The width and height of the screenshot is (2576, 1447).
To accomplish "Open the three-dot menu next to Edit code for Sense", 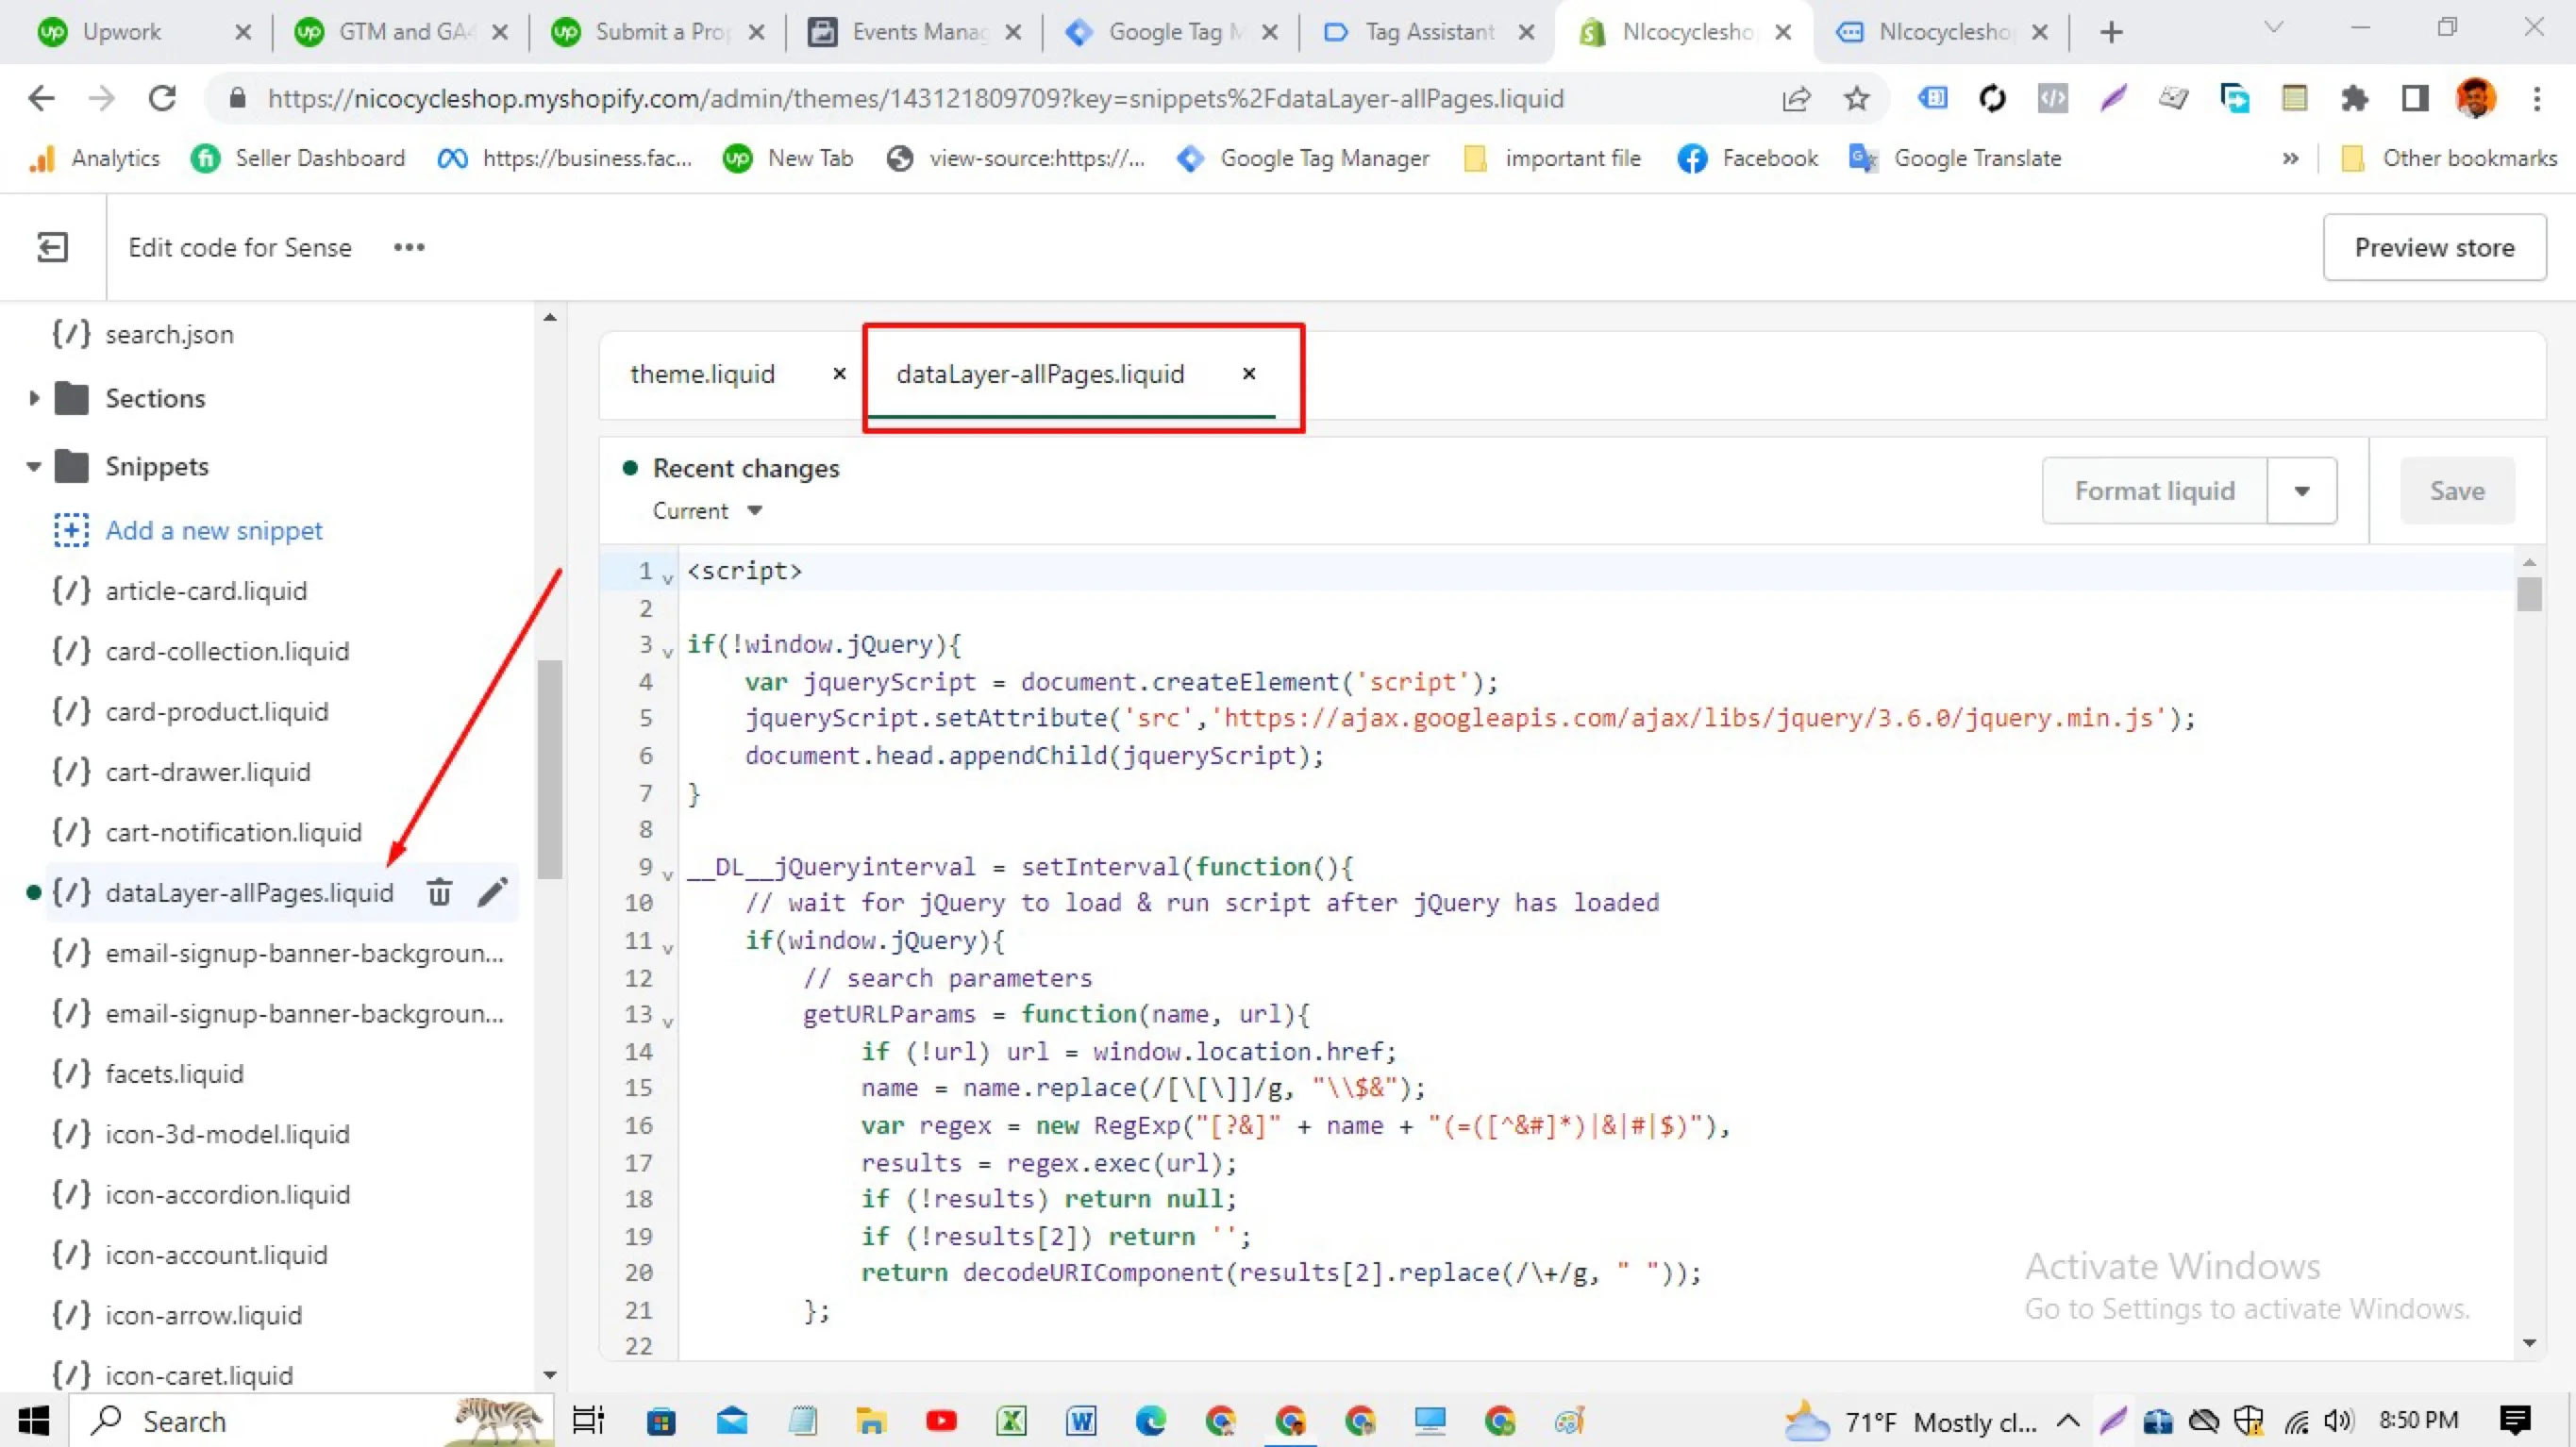I will coord(409,247).
